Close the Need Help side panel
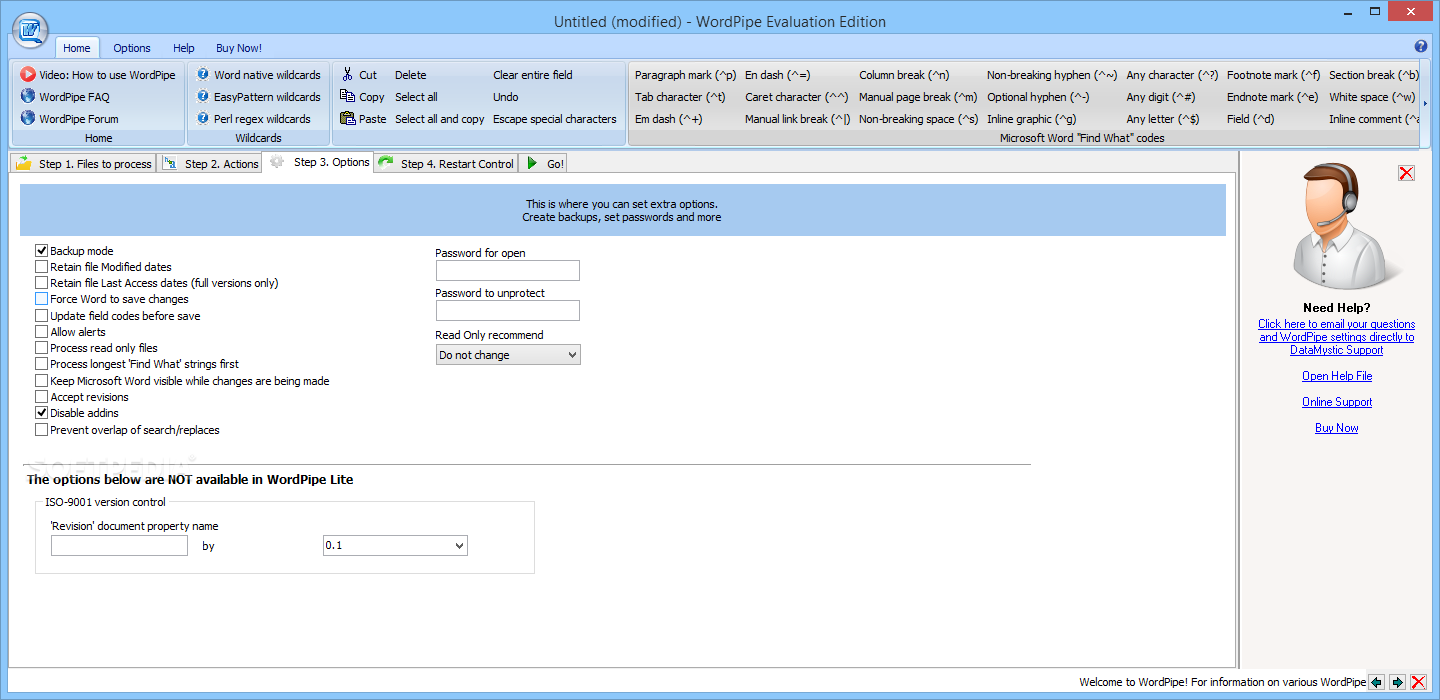The height and width of the screenshot is (700, 1440). 1406,174
